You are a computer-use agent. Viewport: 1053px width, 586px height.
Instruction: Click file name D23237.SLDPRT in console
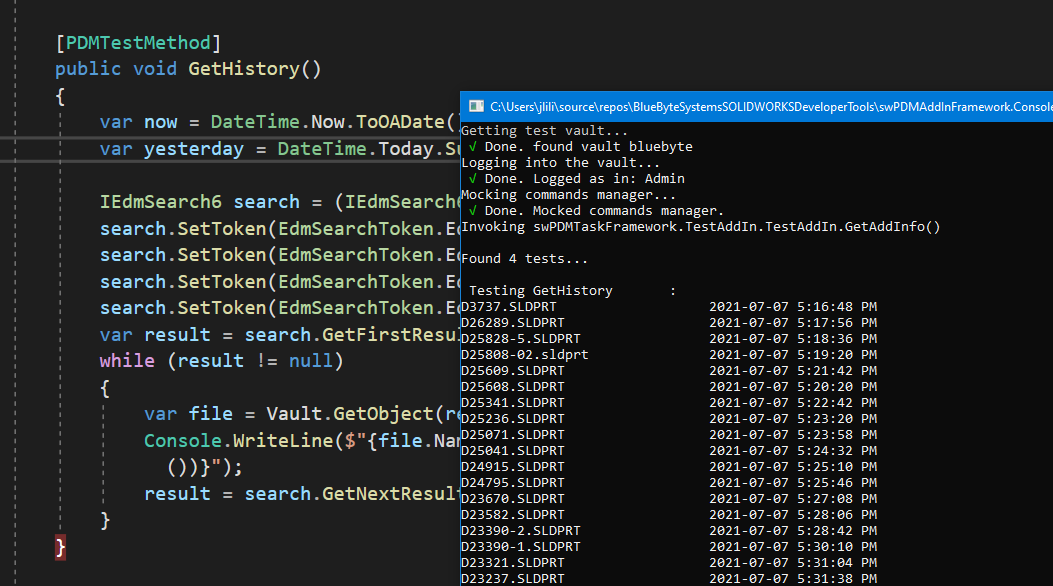tap(513, 579)
